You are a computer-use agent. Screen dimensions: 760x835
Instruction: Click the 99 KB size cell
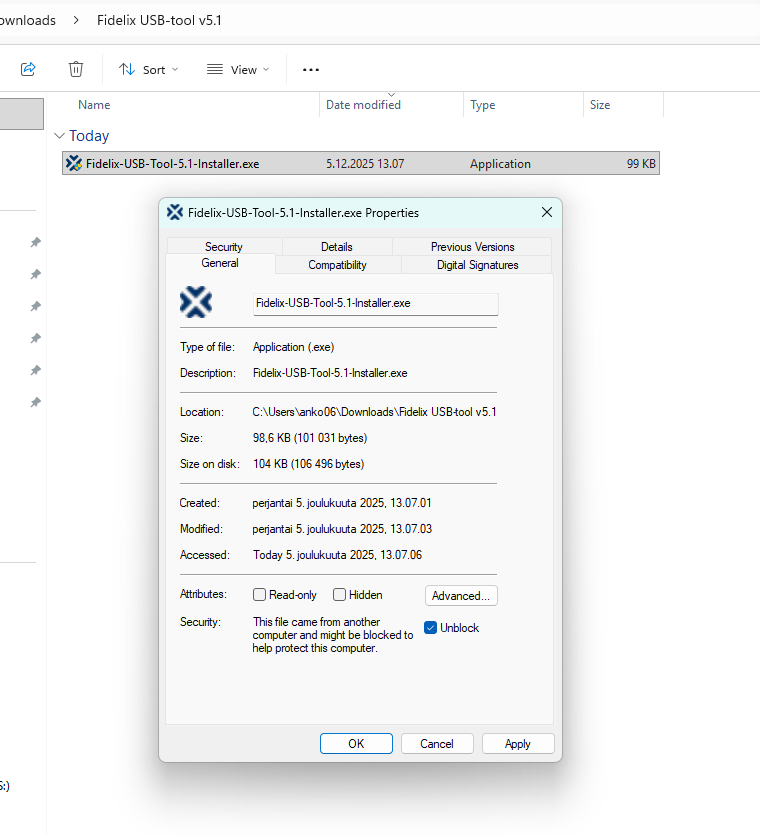[641, 163]
